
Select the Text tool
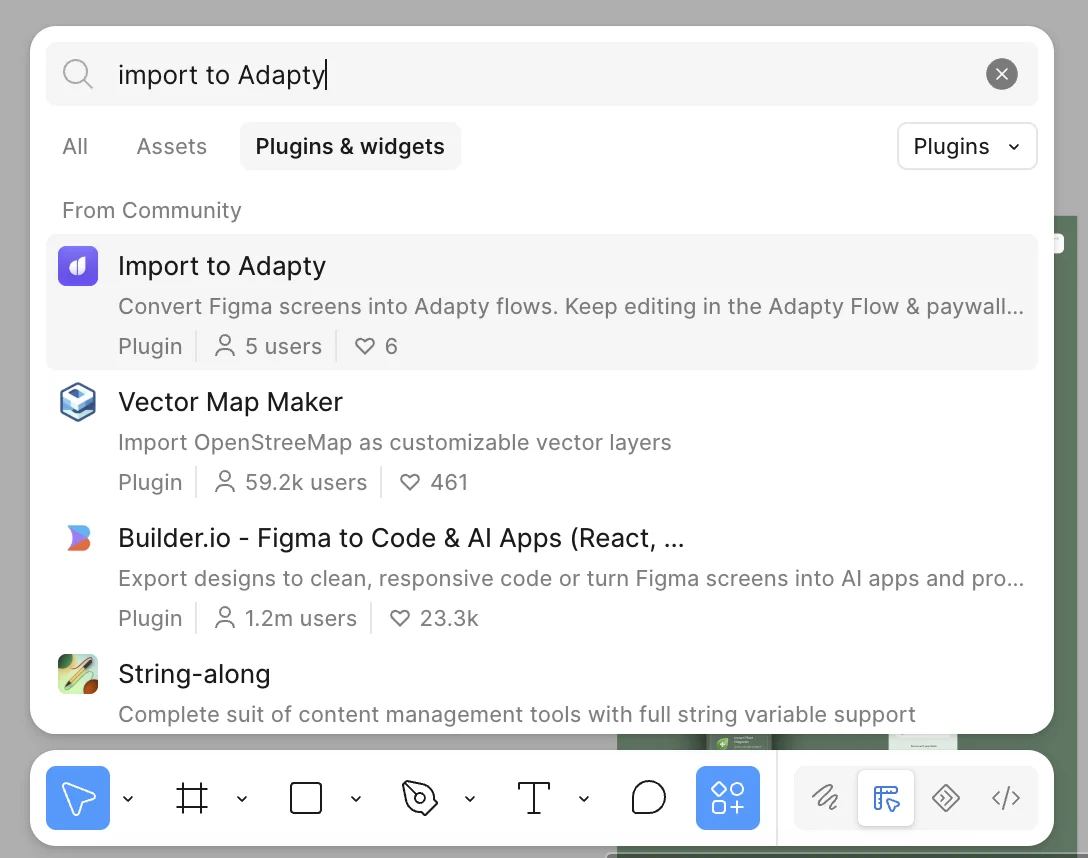pyautogui.click(x=534, y=798)
